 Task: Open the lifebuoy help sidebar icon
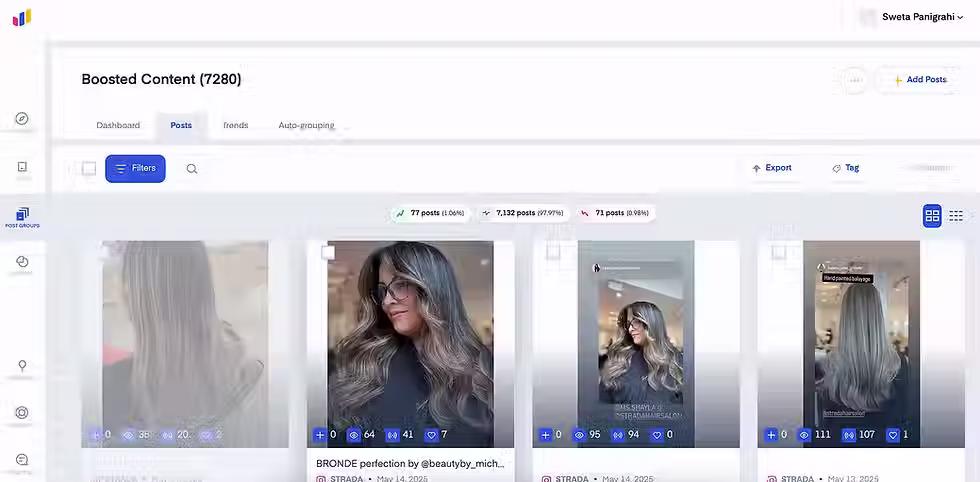[22, 413]
